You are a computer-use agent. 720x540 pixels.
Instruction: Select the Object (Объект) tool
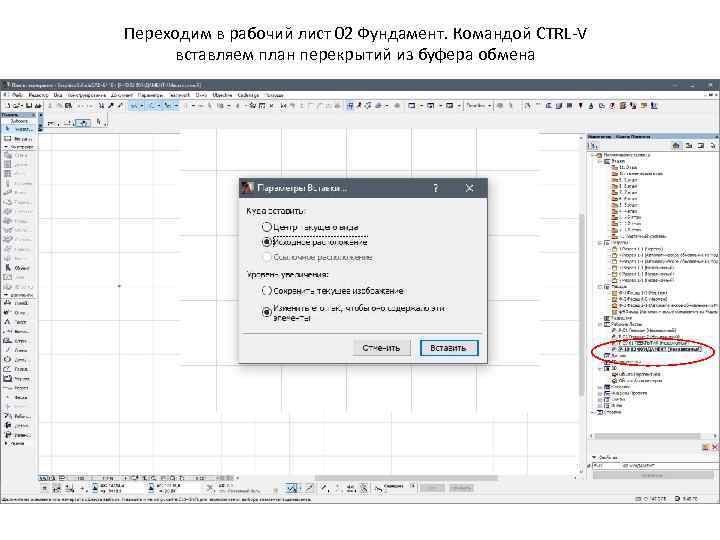[x=18, y=268]
